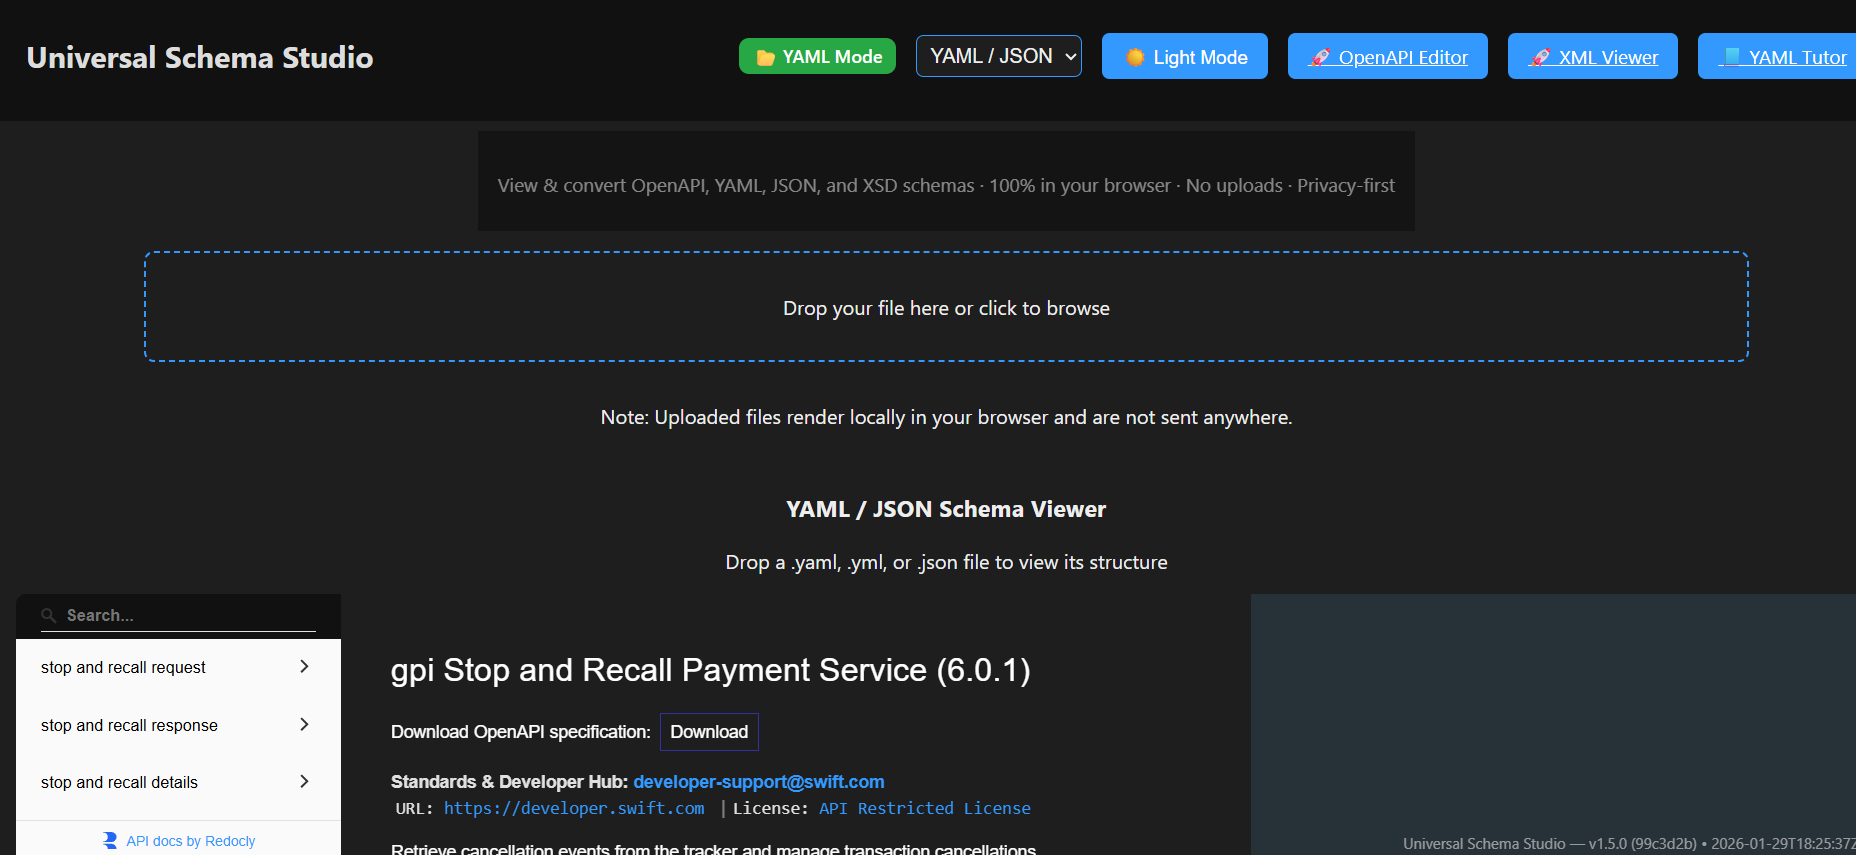Expand chevron for stop and recall request

coord(304,667)
